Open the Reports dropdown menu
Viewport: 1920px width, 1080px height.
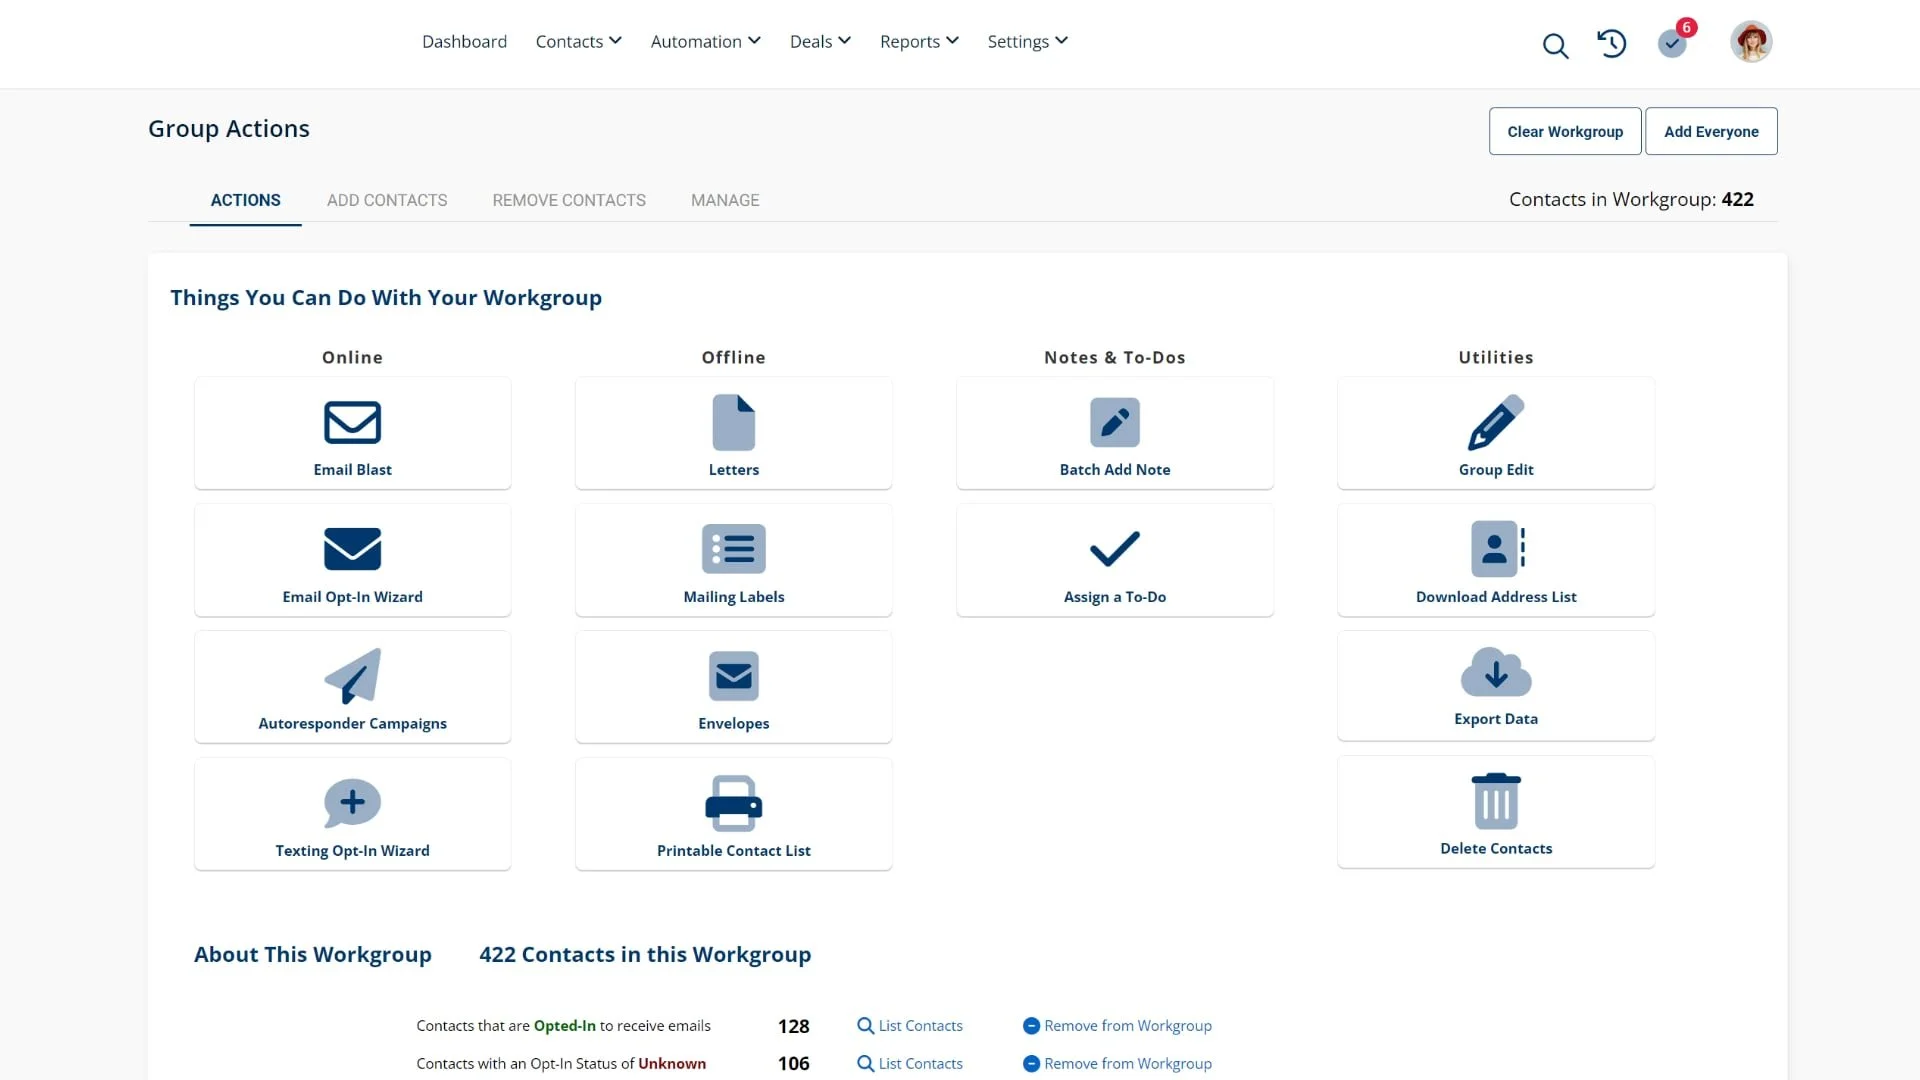click(918, 41)
